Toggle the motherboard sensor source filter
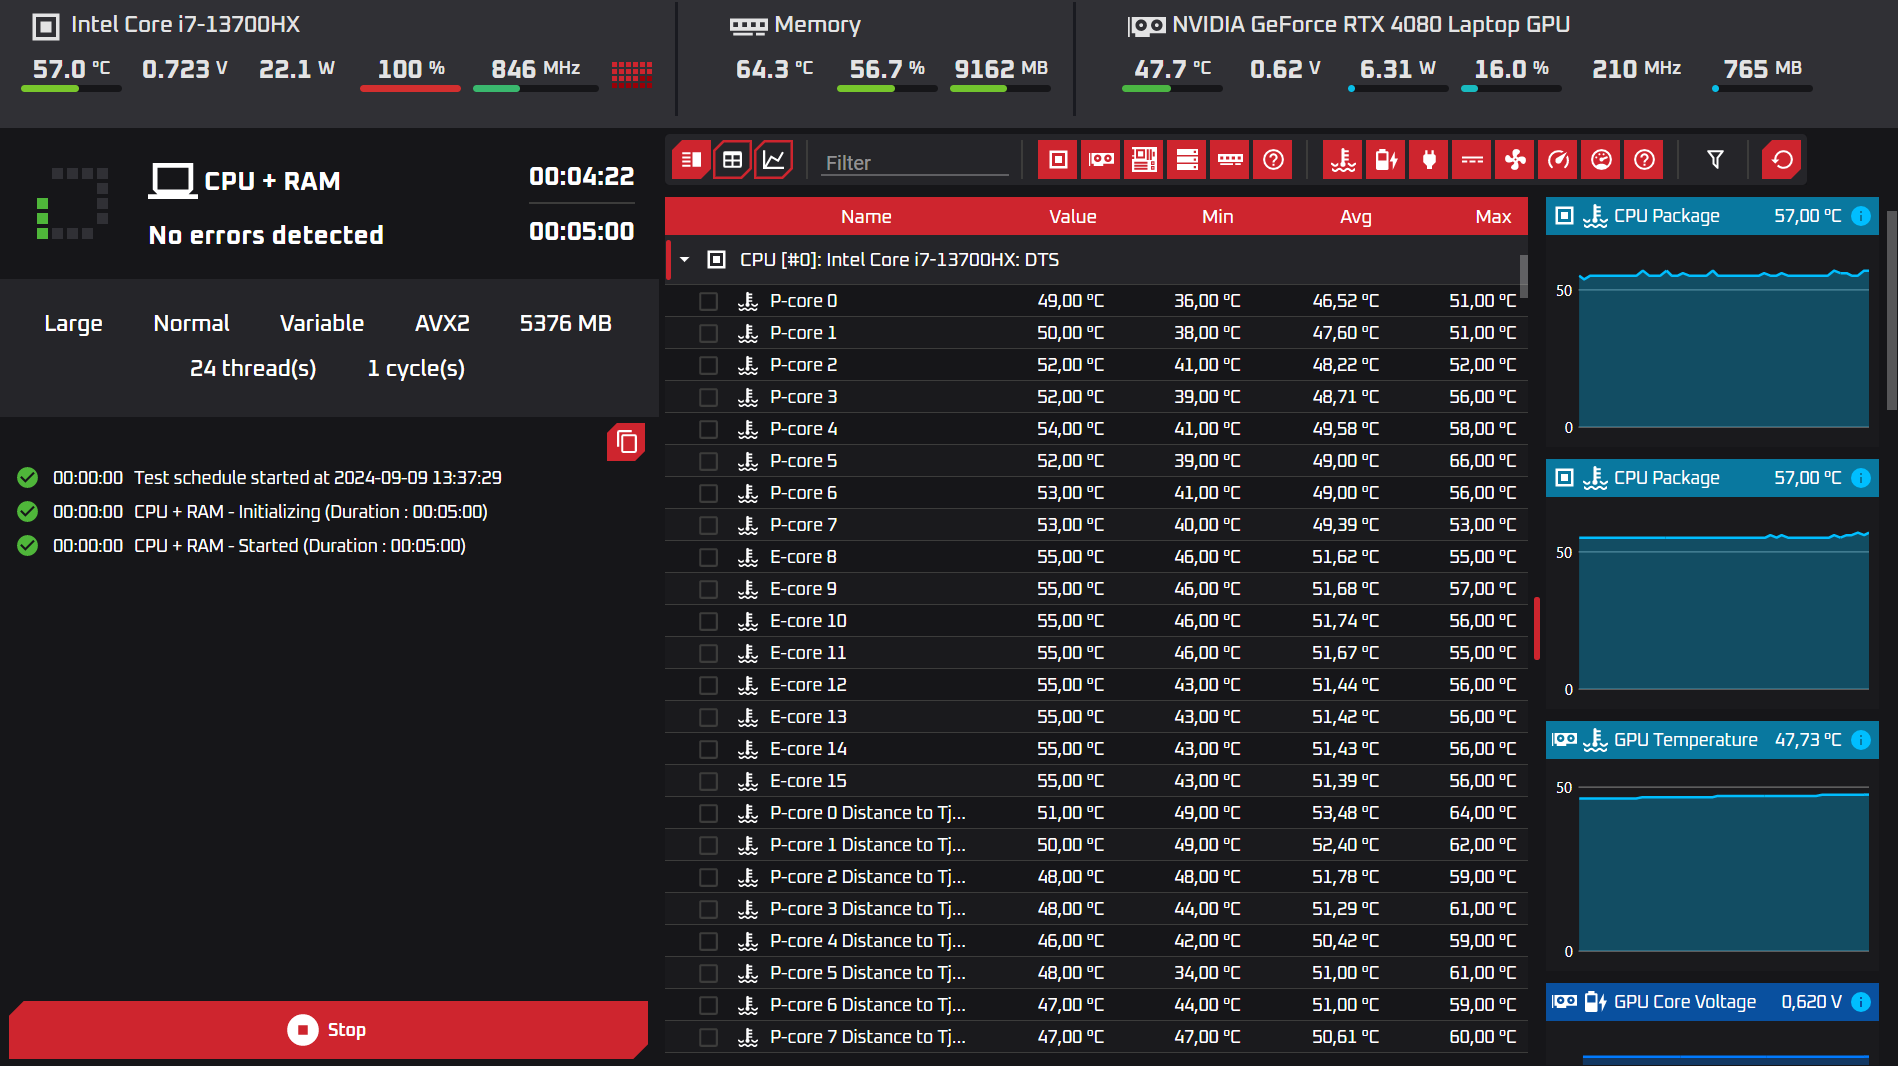 click(x=1144, y=160)
